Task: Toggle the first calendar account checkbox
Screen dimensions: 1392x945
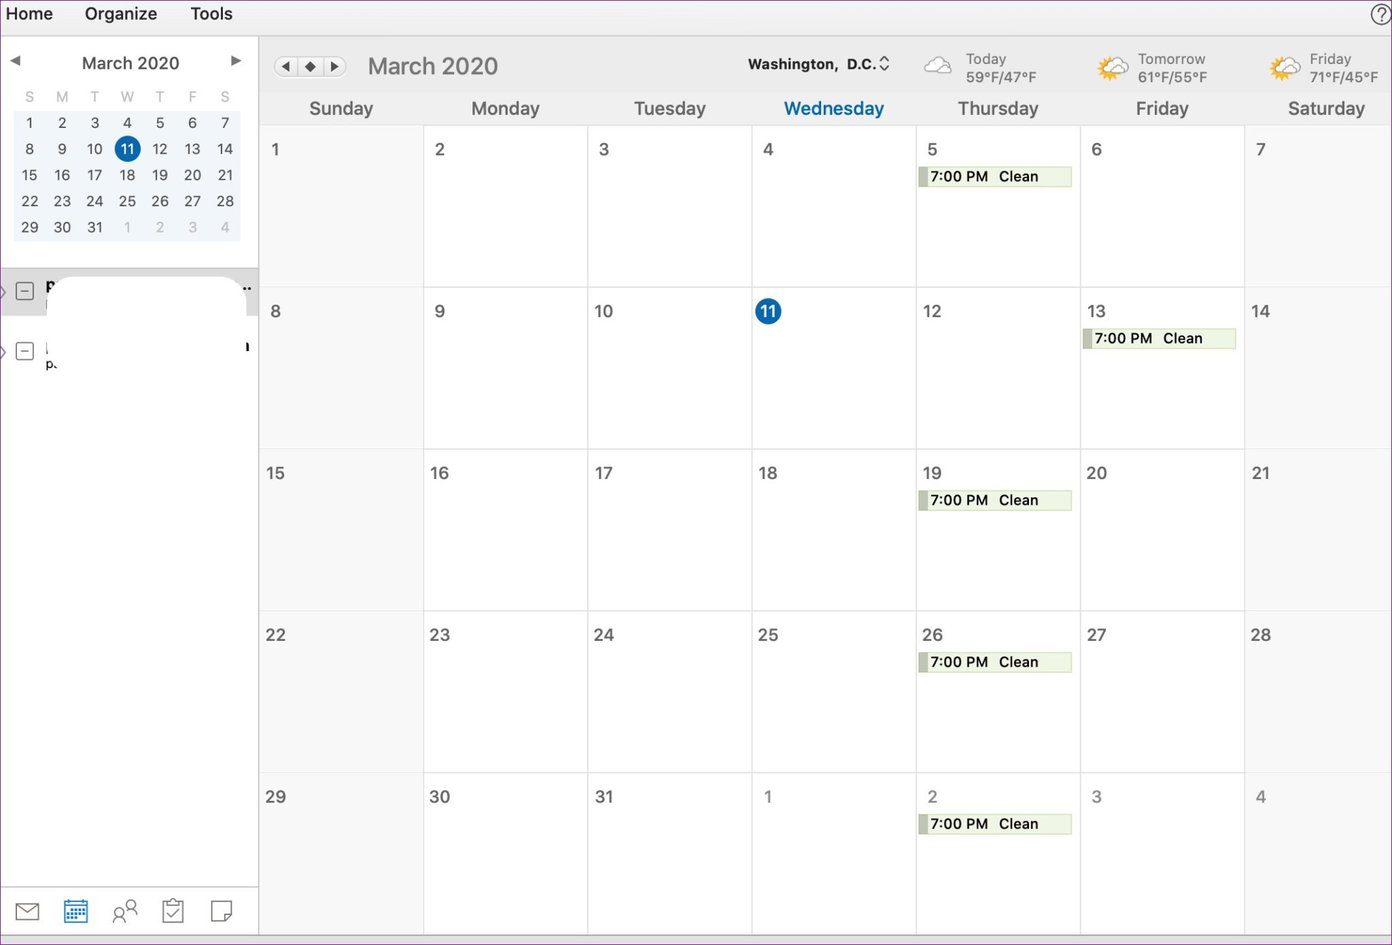Action: [25, 291]
